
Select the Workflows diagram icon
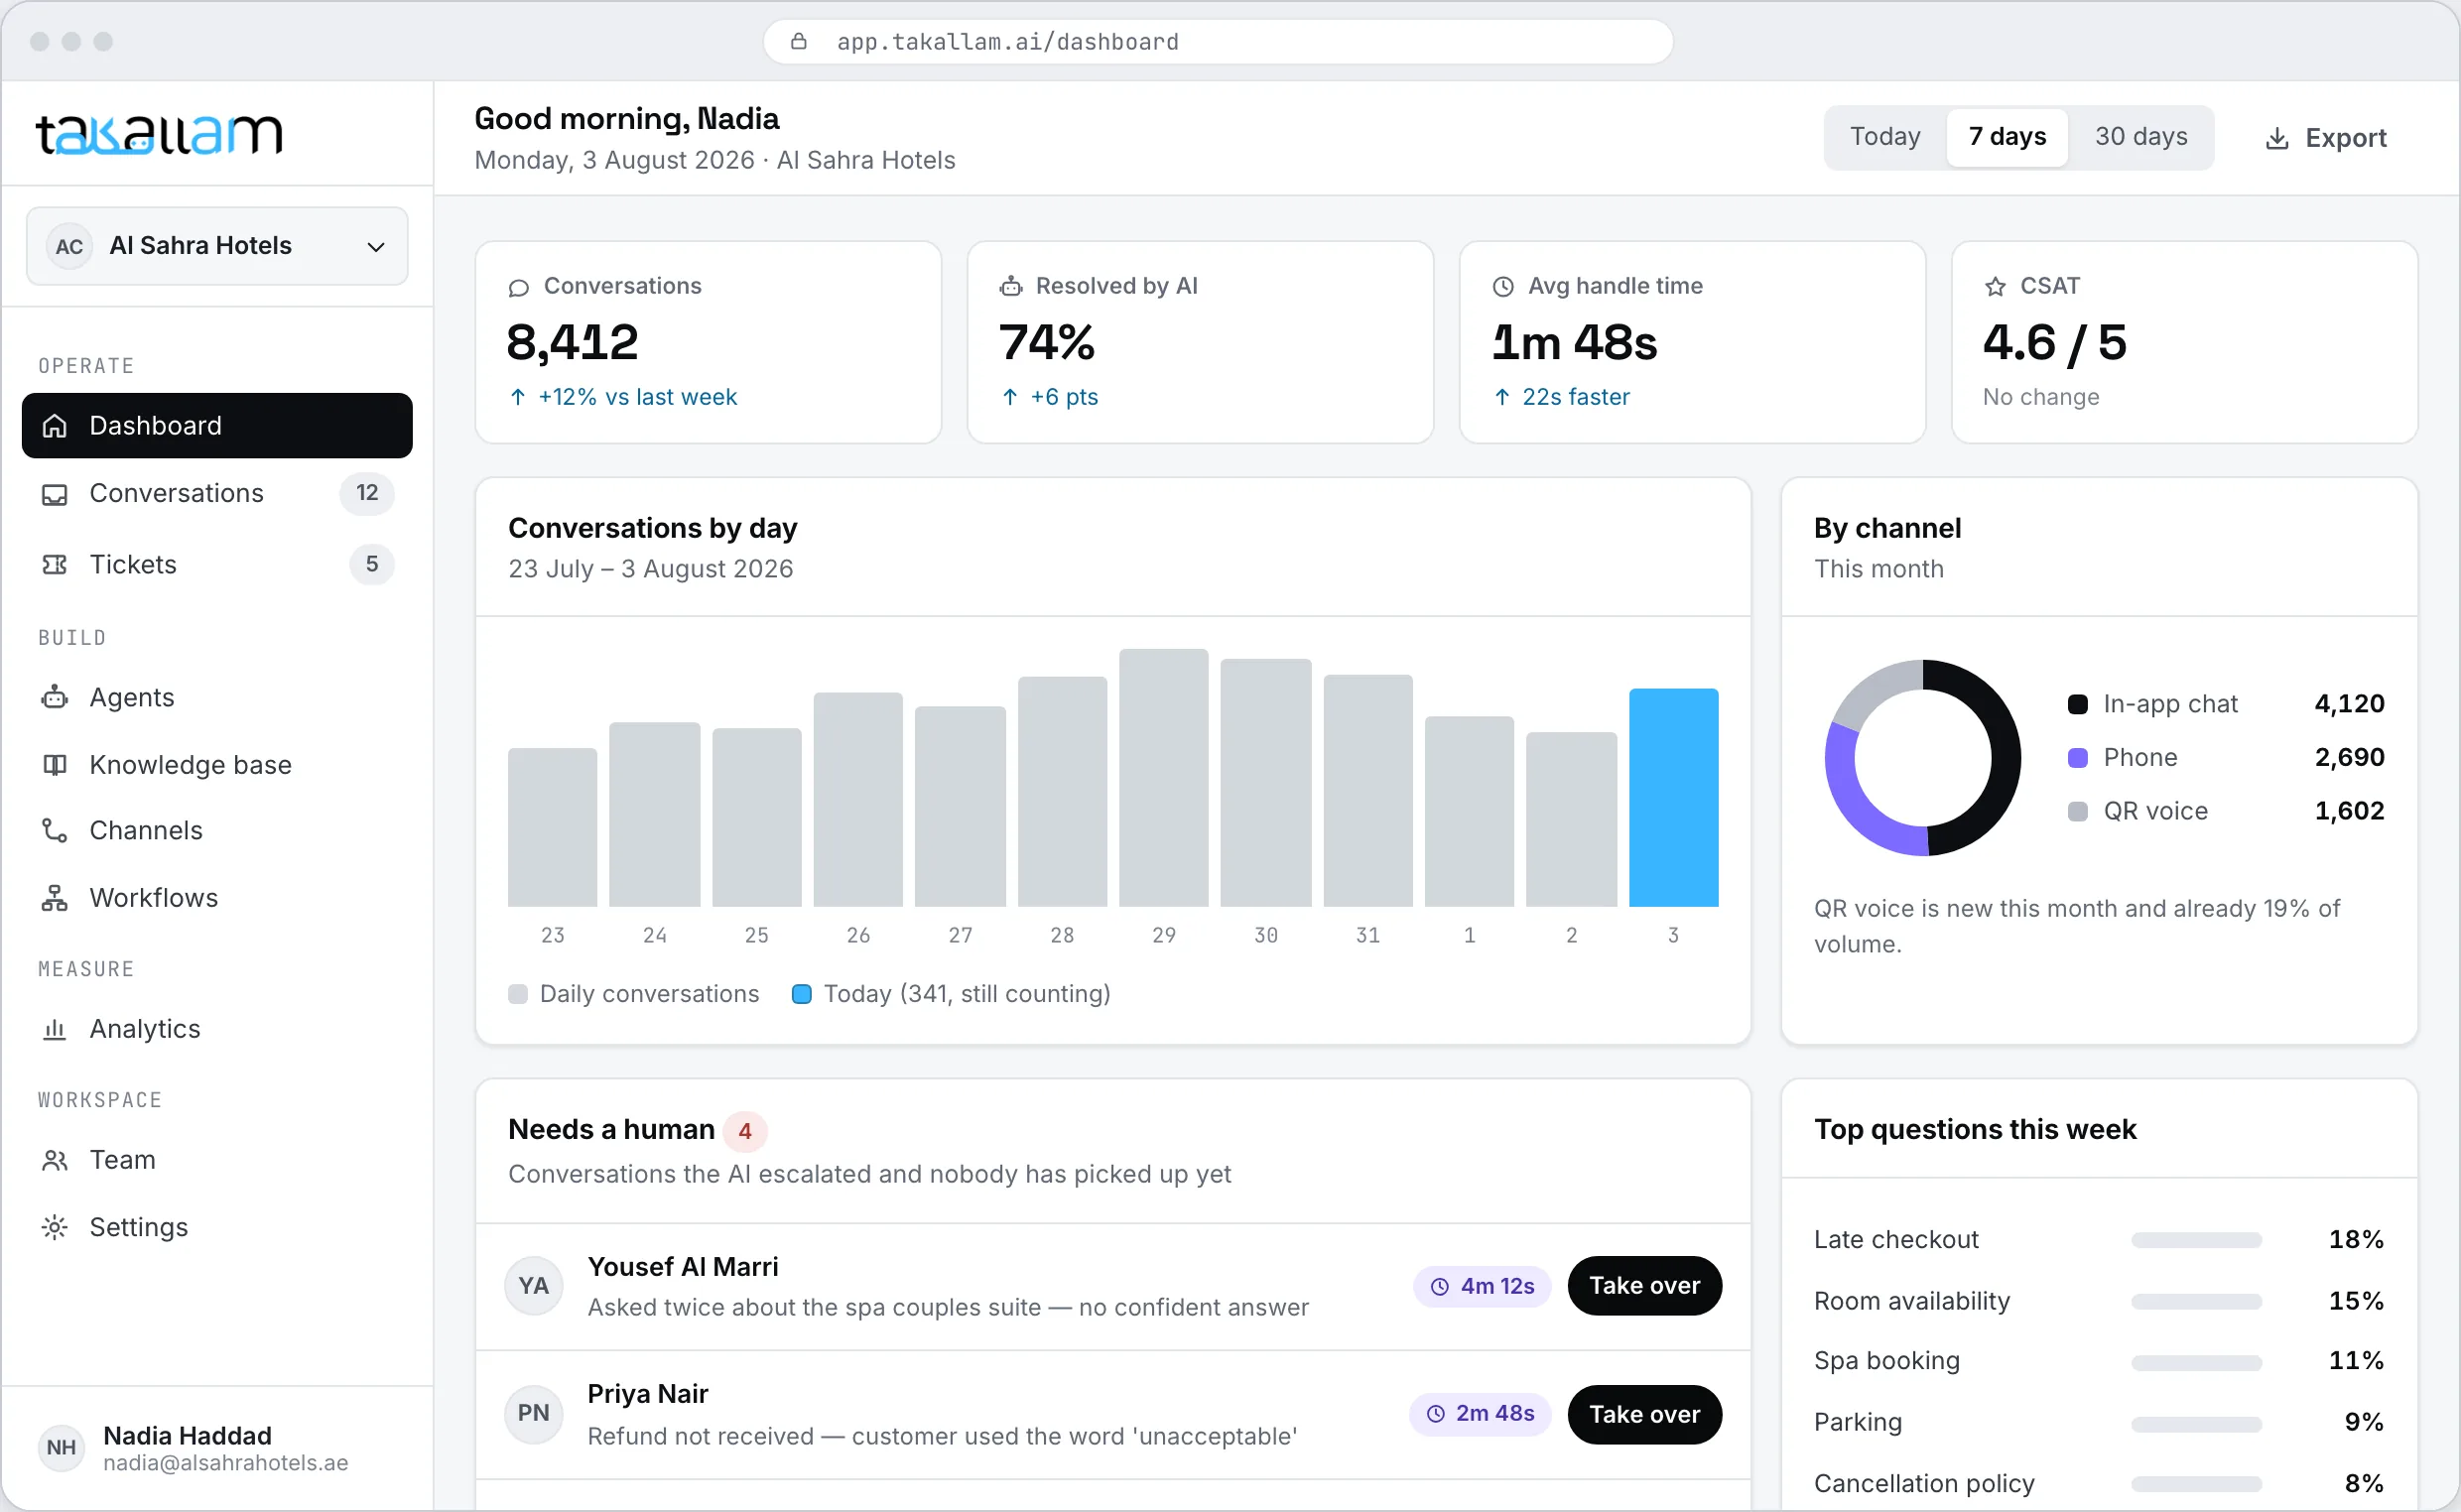(x=54, y=898)
